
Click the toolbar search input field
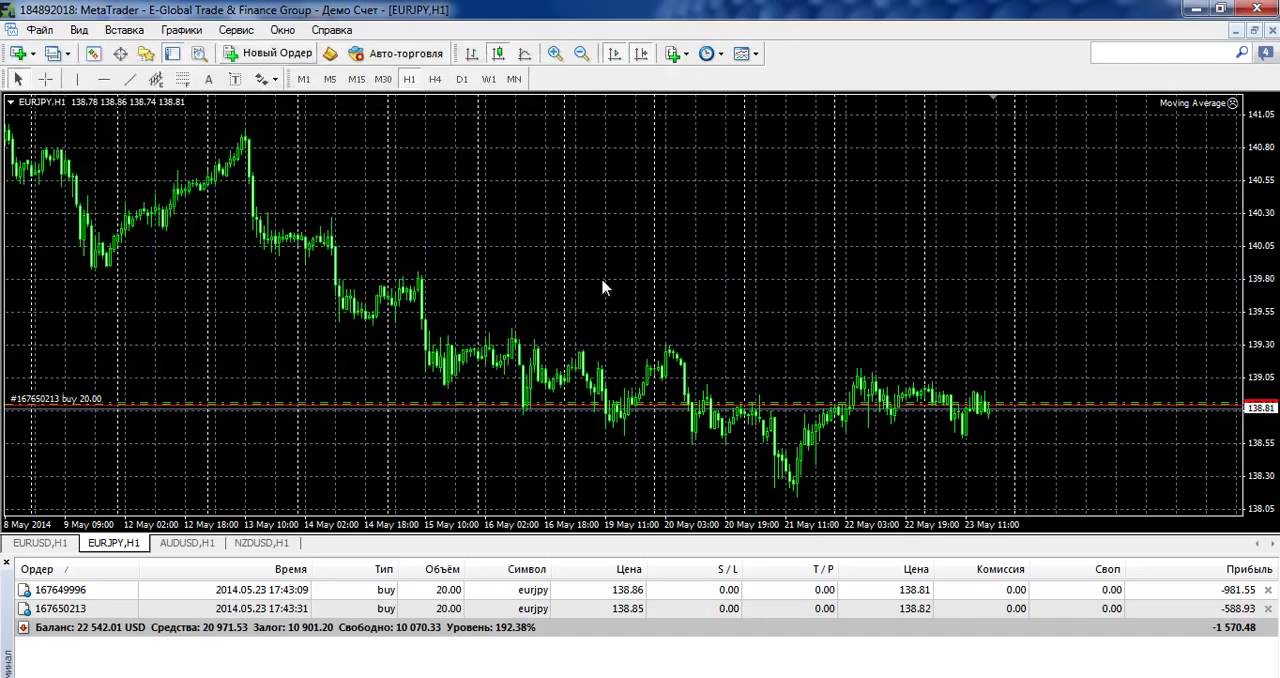1162,53
